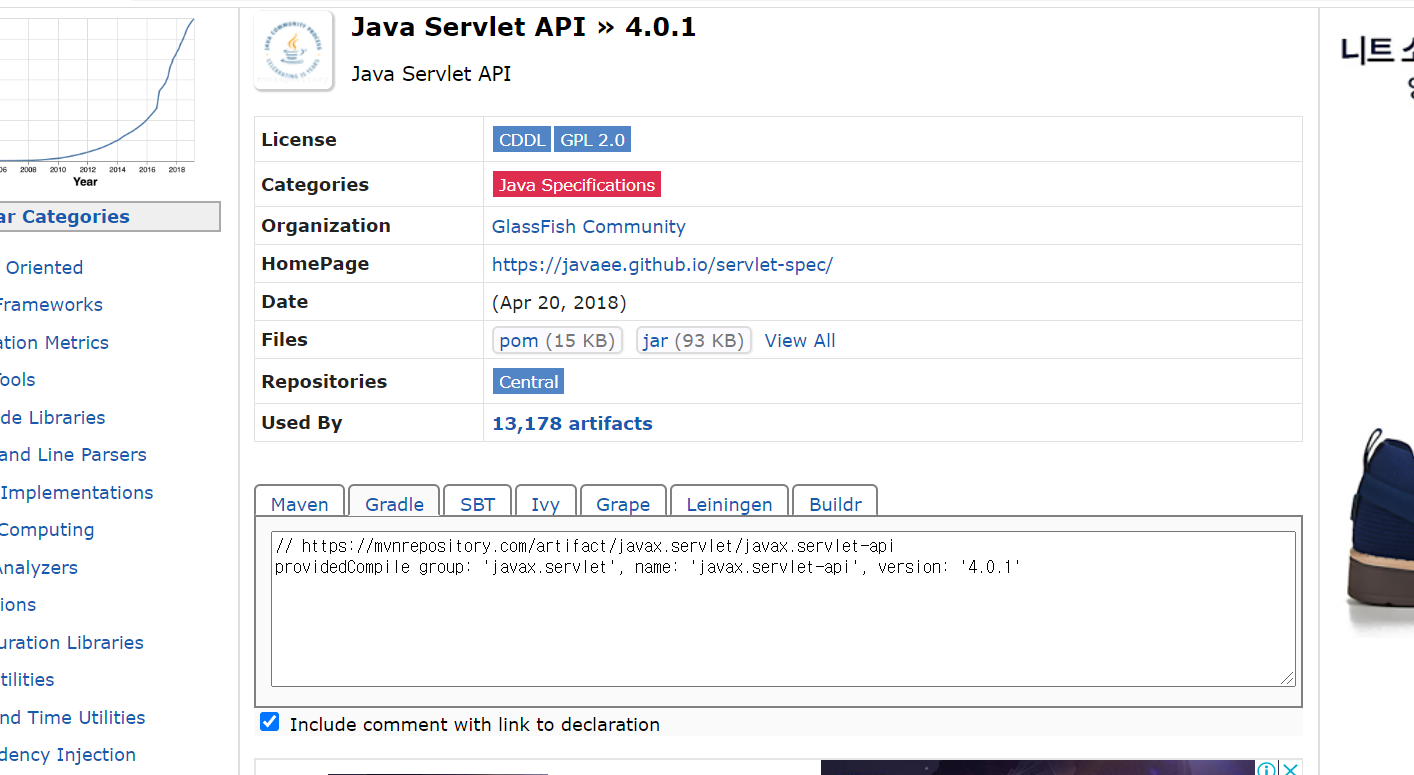This screenshot has height=775, width=1414.
Task: Open the 'Analyzers' sidebar category
Action: (38, 568)
